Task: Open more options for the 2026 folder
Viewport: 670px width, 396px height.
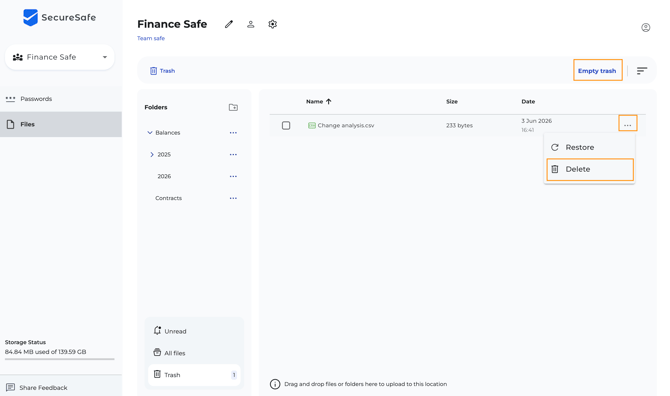Action: [x=233, y=176]
